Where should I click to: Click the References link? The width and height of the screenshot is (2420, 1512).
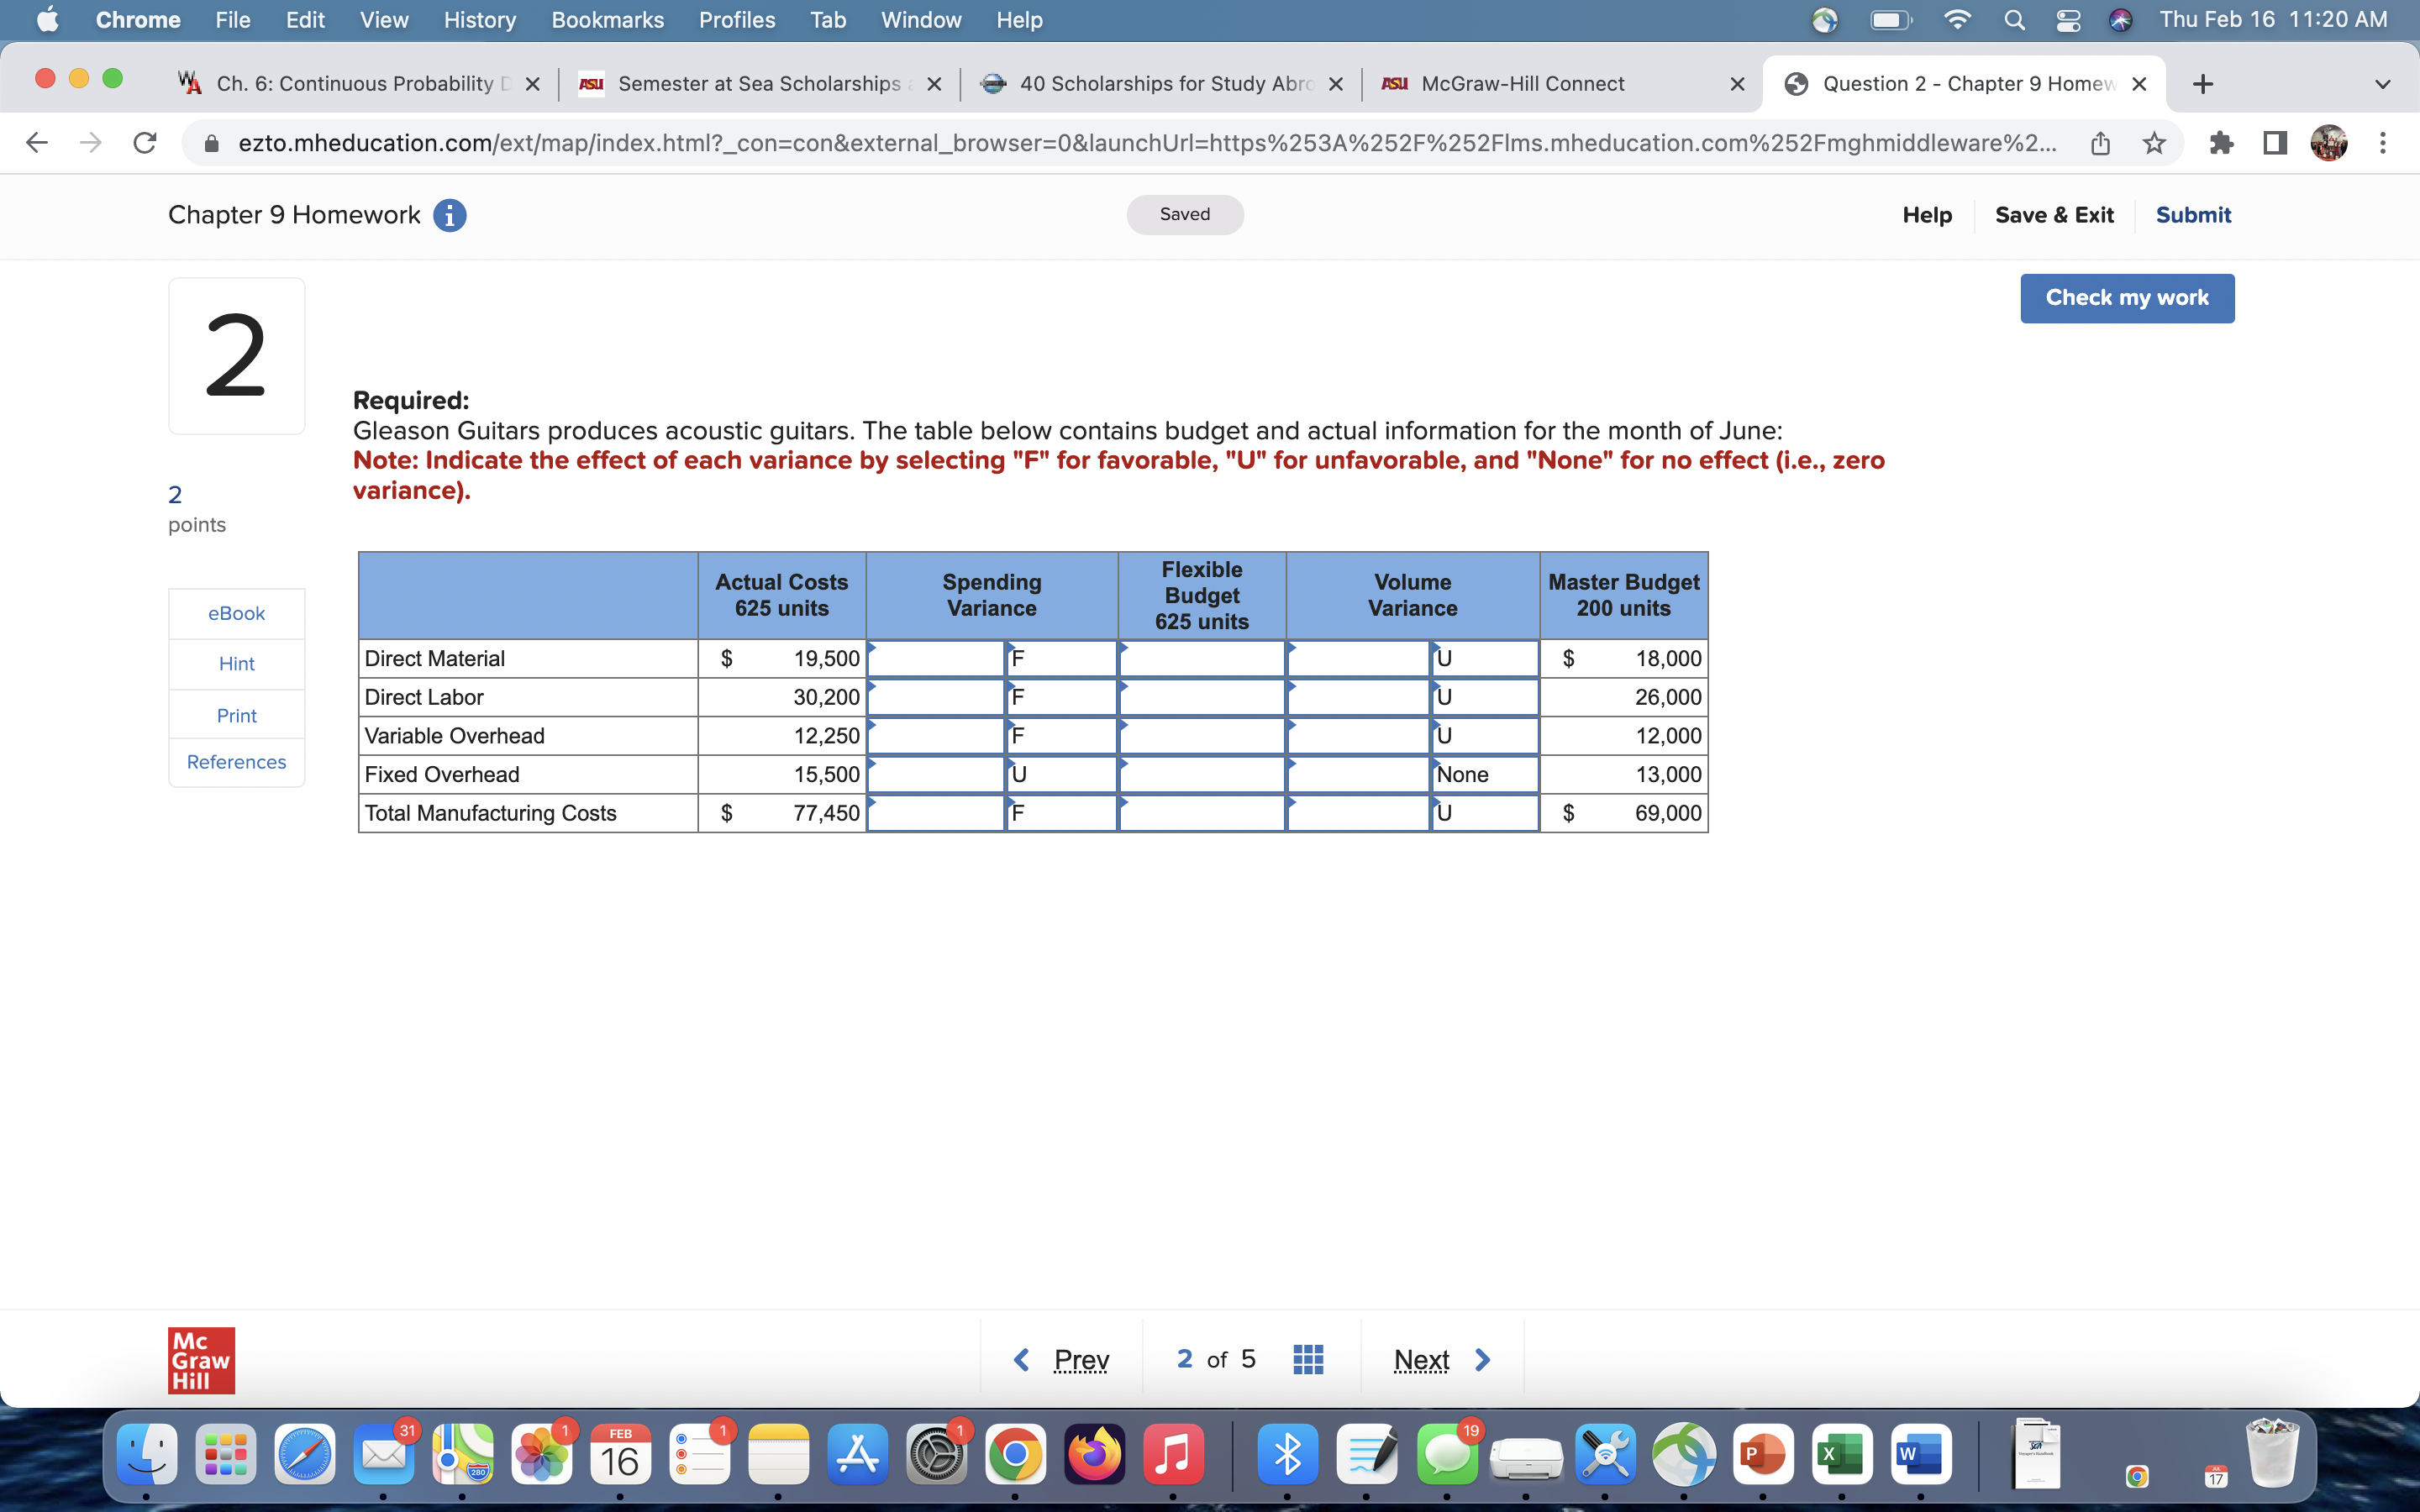pyautogui.click(x=236, y=761)
